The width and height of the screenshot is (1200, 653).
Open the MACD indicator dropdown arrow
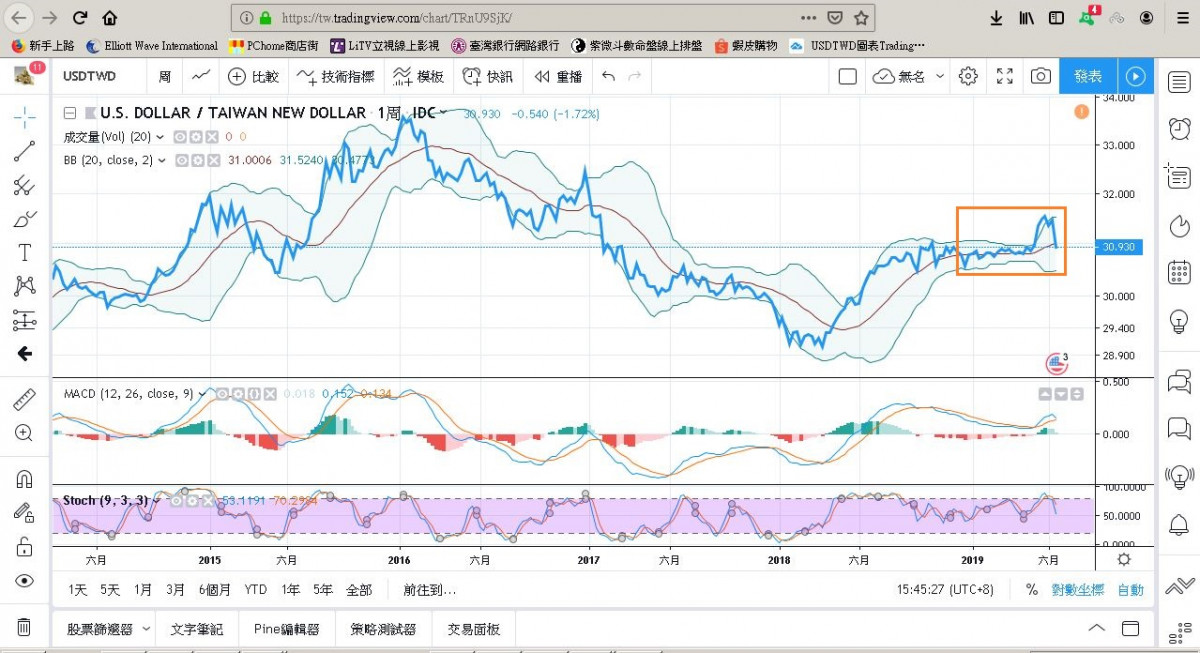[203, 394]
